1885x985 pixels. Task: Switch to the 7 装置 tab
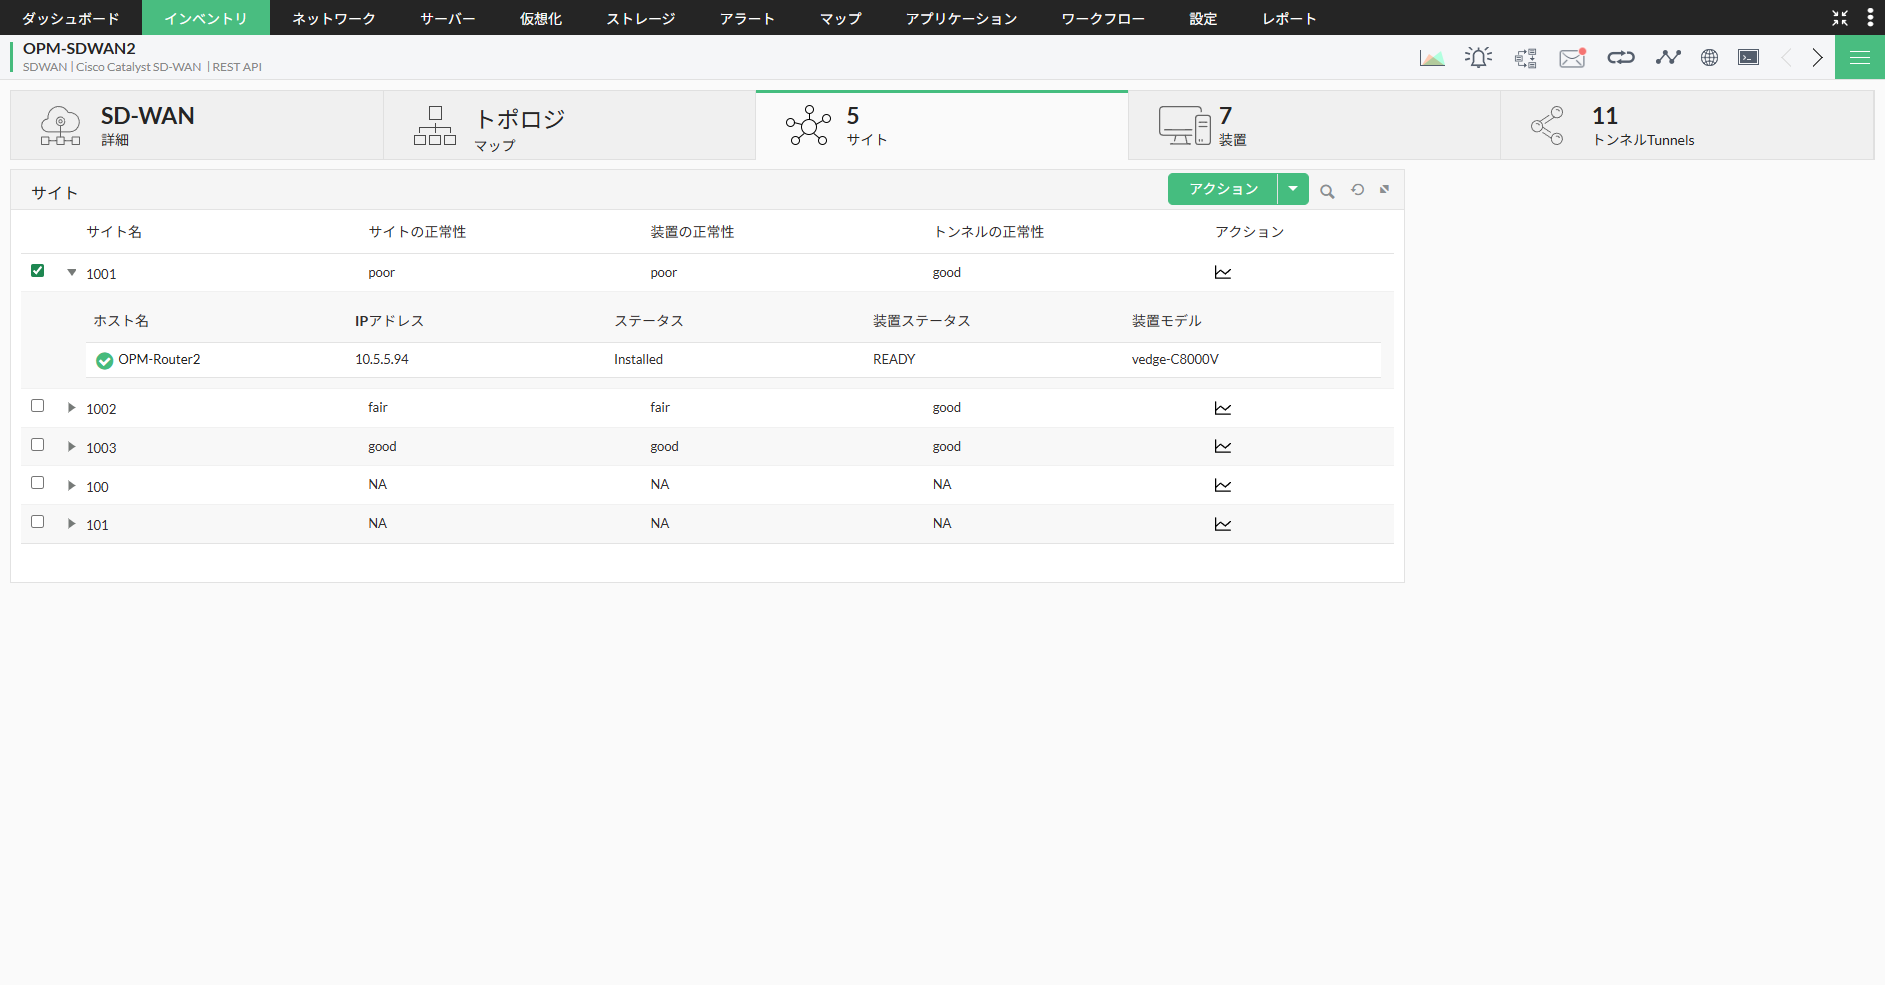coord(1314,125)
